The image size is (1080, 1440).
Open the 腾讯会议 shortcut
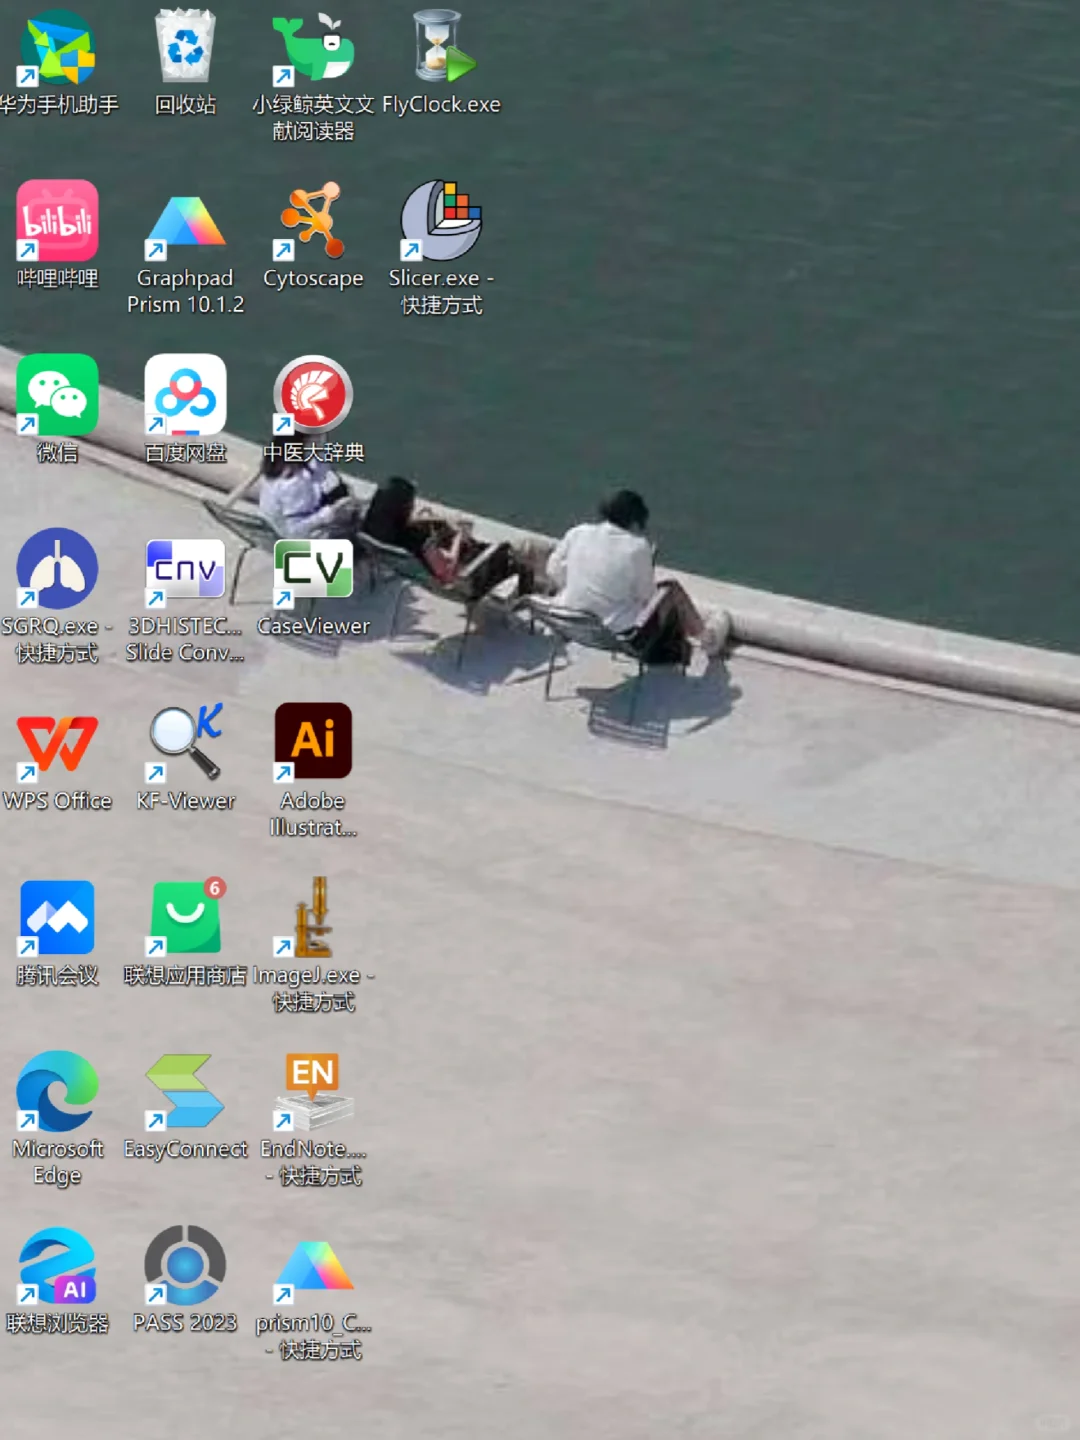57,918
